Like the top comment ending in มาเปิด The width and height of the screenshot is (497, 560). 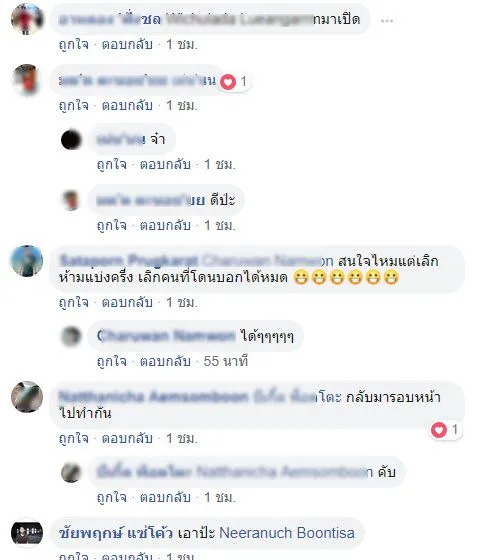[x=74, y=44]
